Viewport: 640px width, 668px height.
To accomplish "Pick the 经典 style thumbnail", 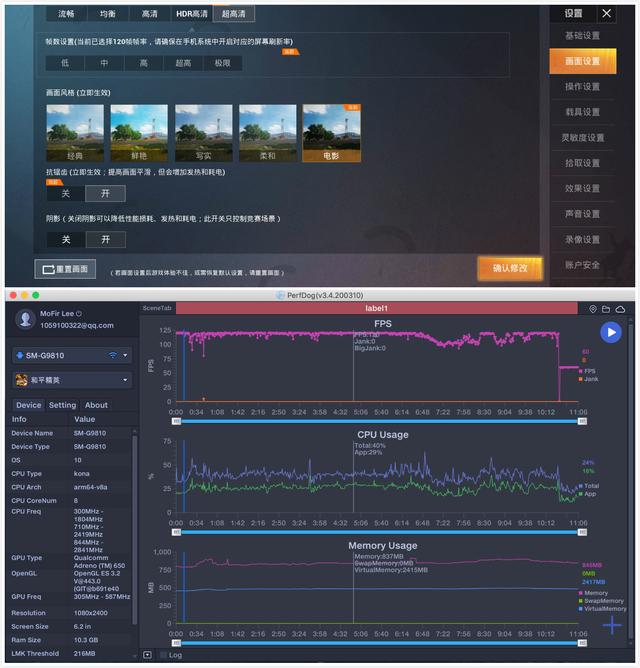I will (75, 133).
